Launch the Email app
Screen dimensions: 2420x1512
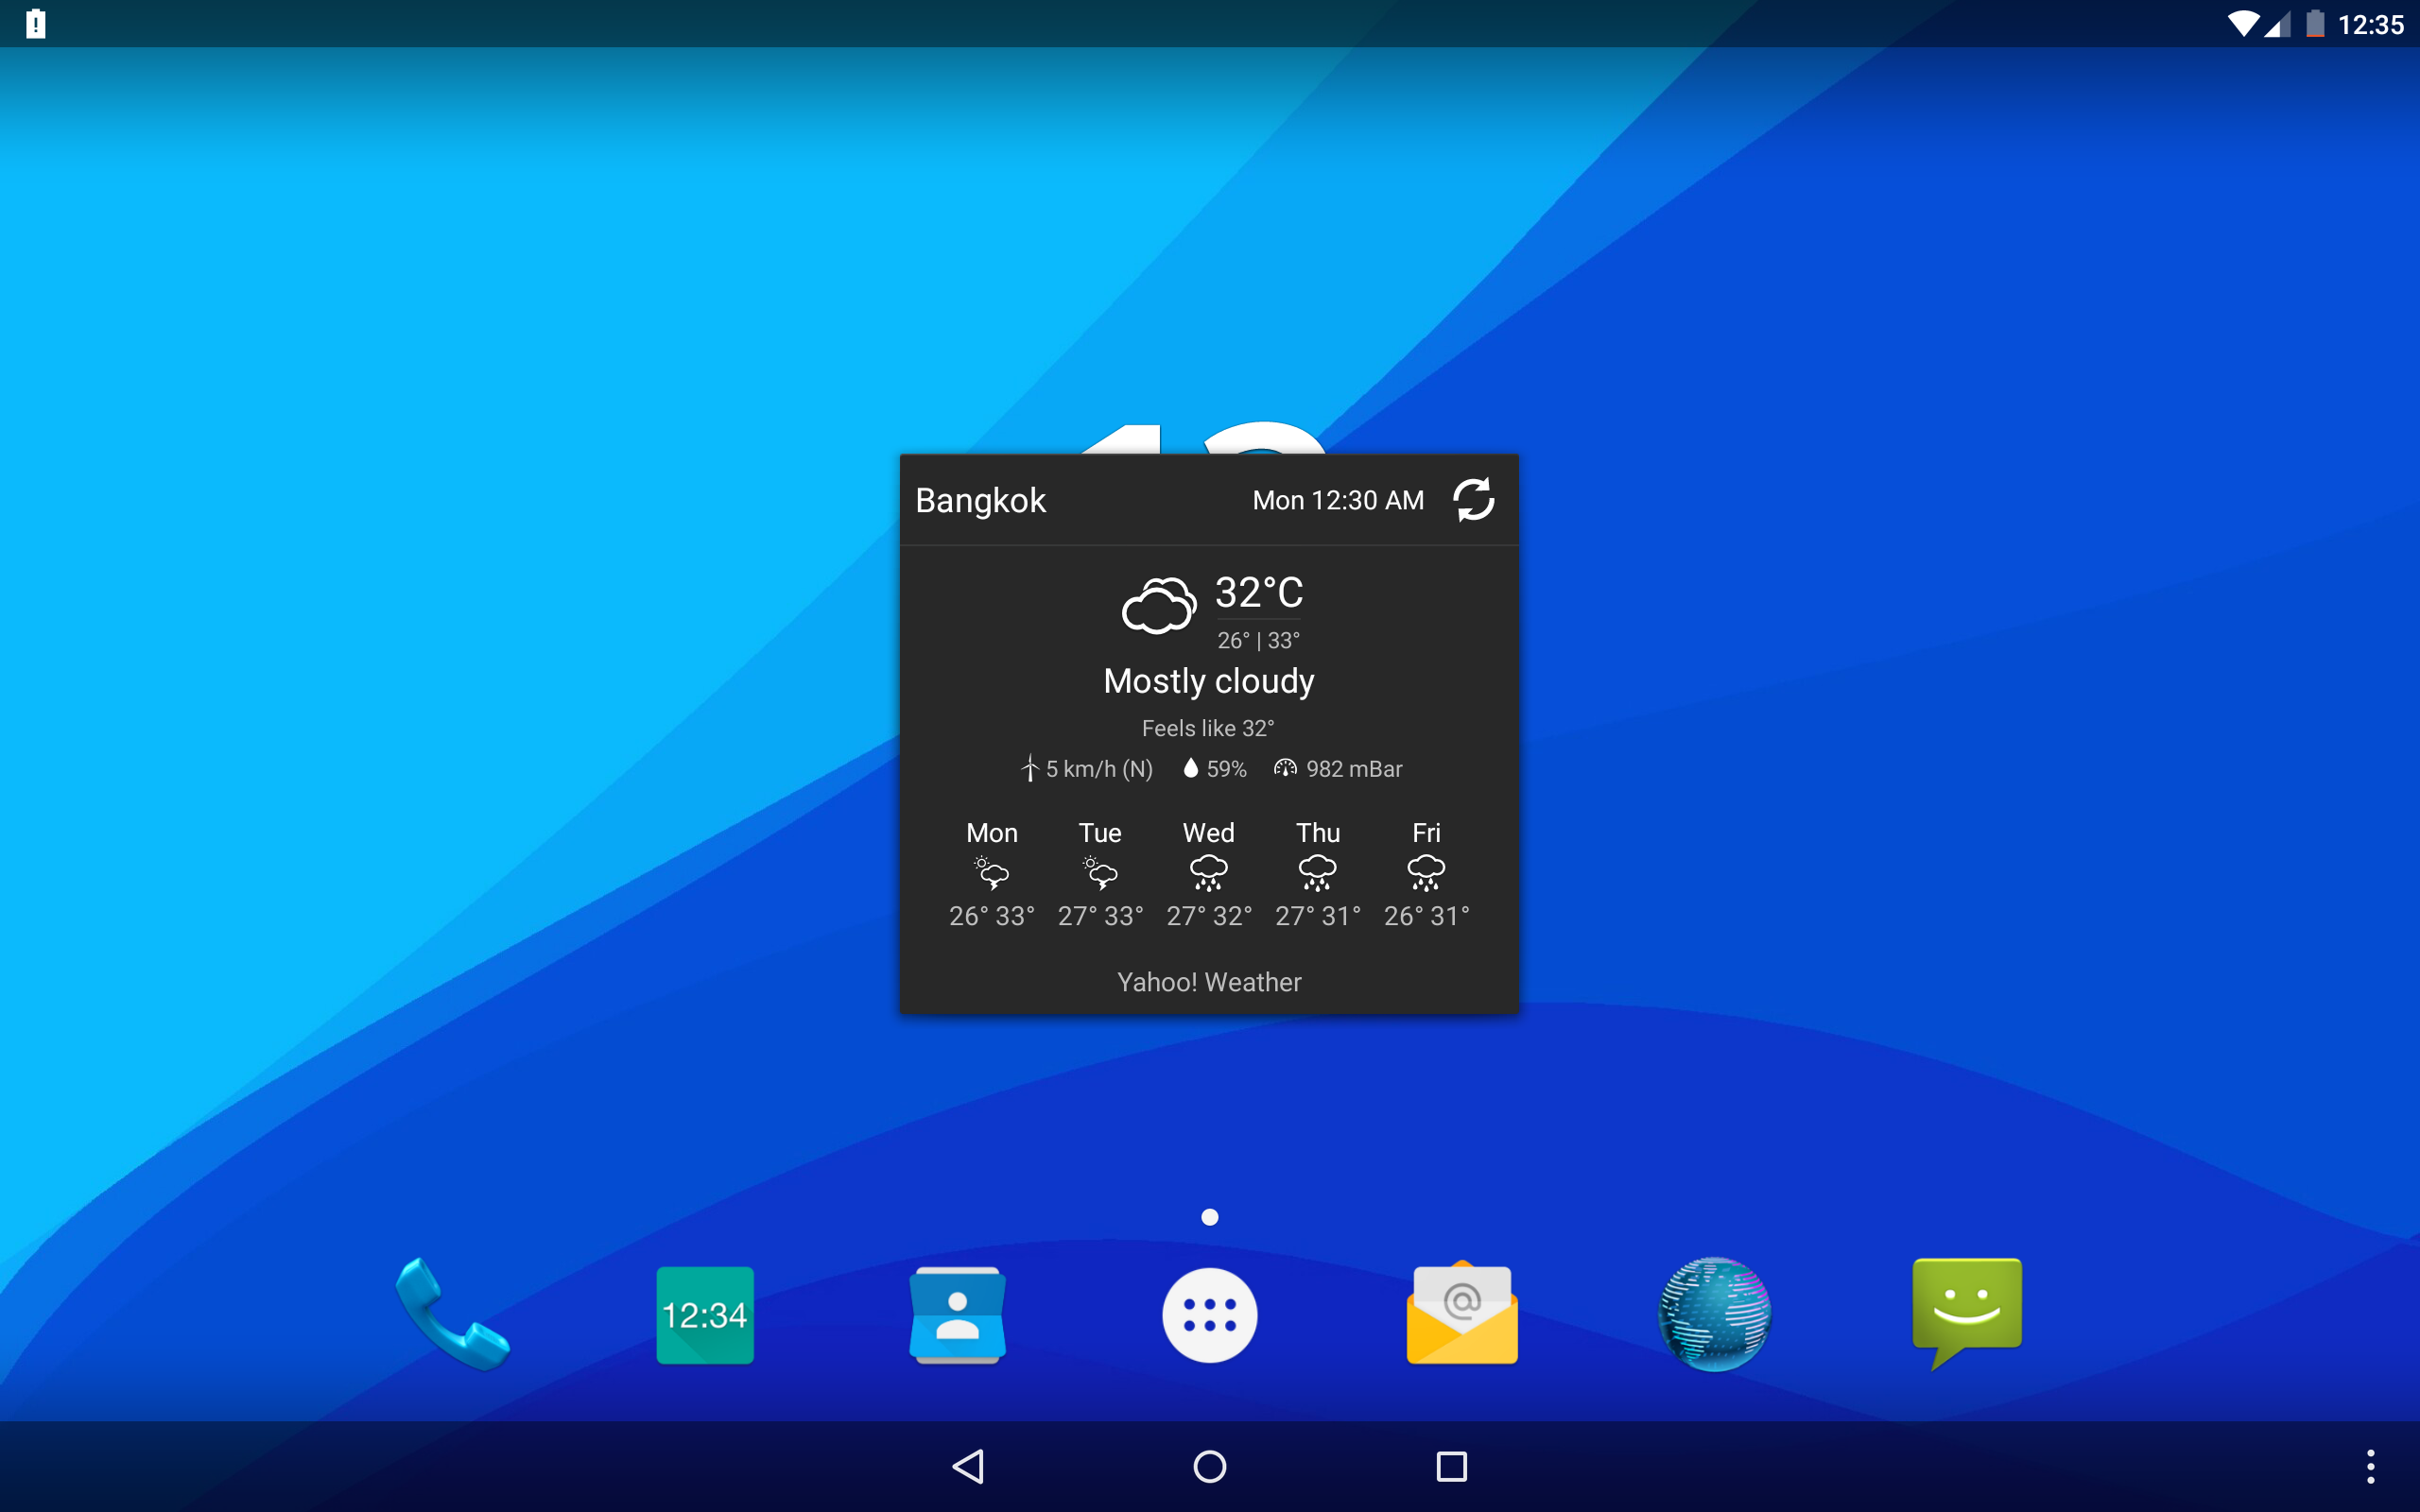tap(1462, 1314)
